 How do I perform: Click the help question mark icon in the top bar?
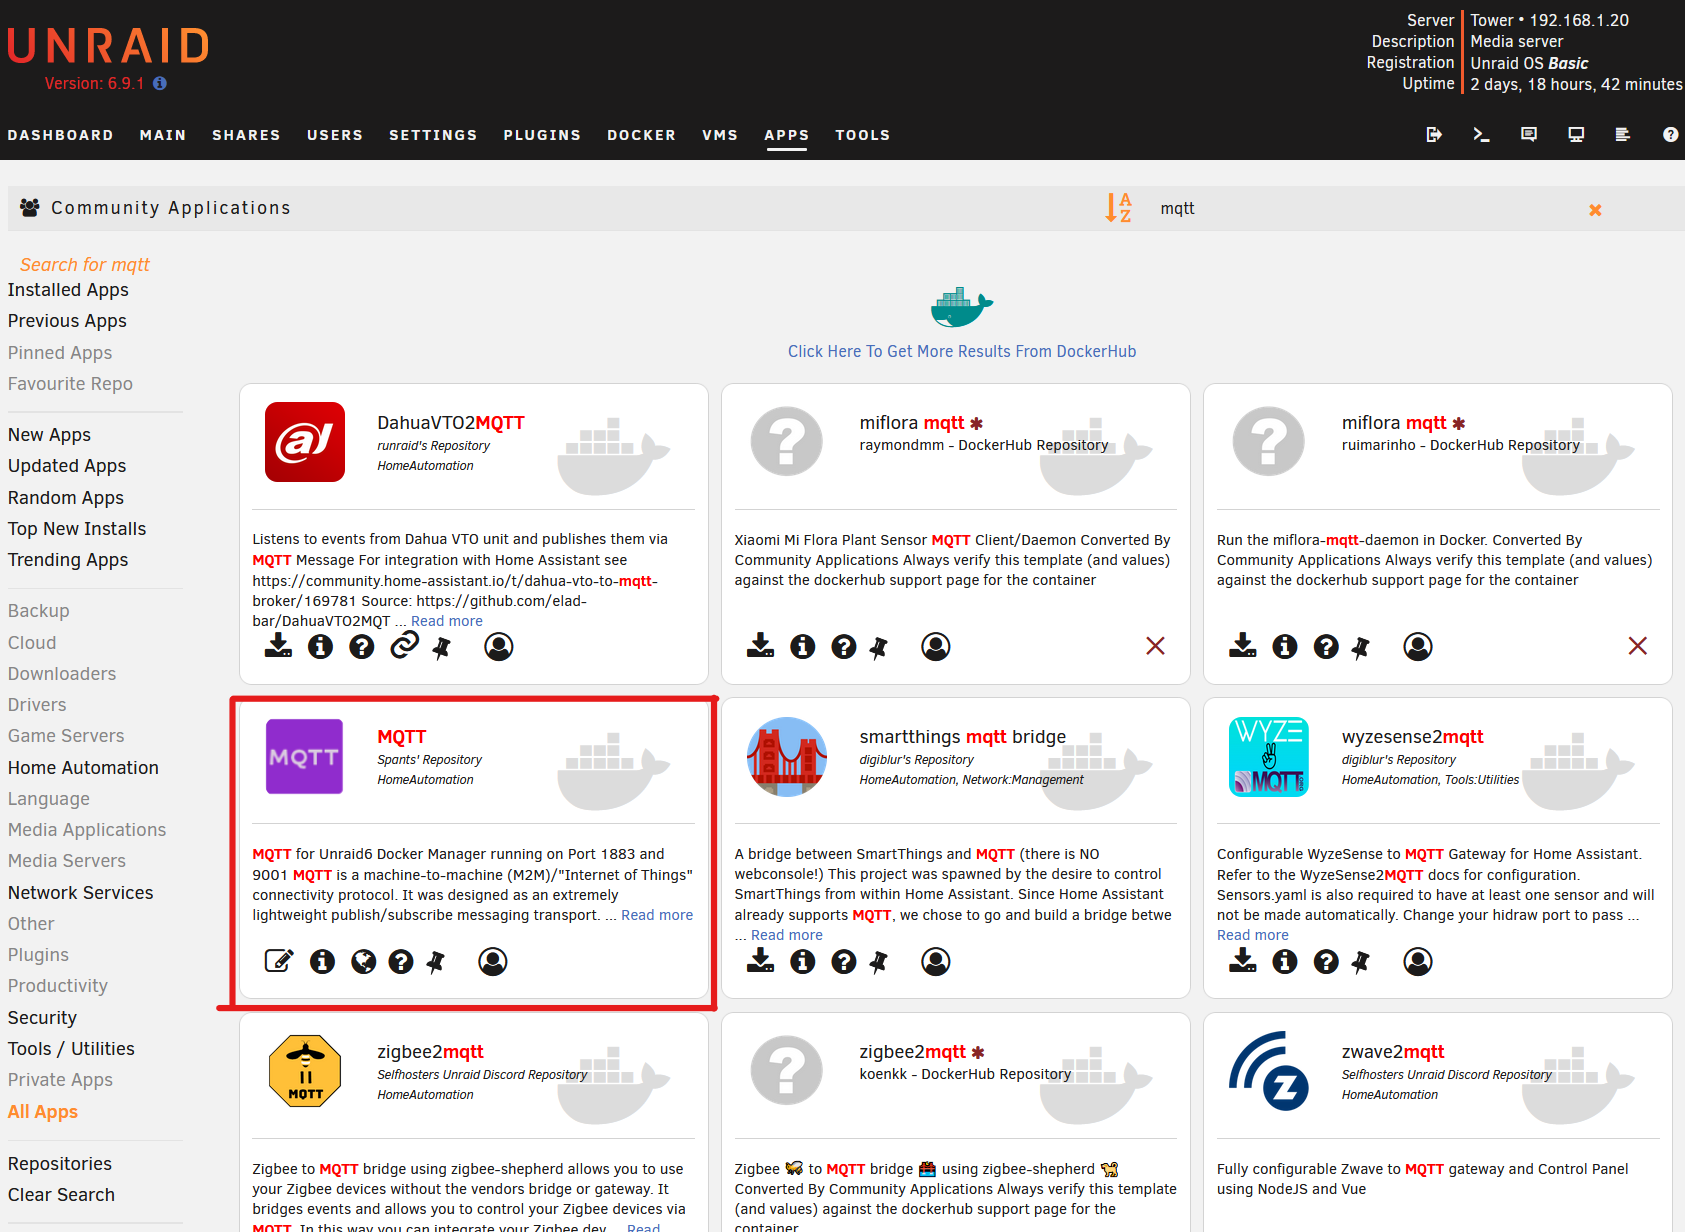click(1670, 134)
